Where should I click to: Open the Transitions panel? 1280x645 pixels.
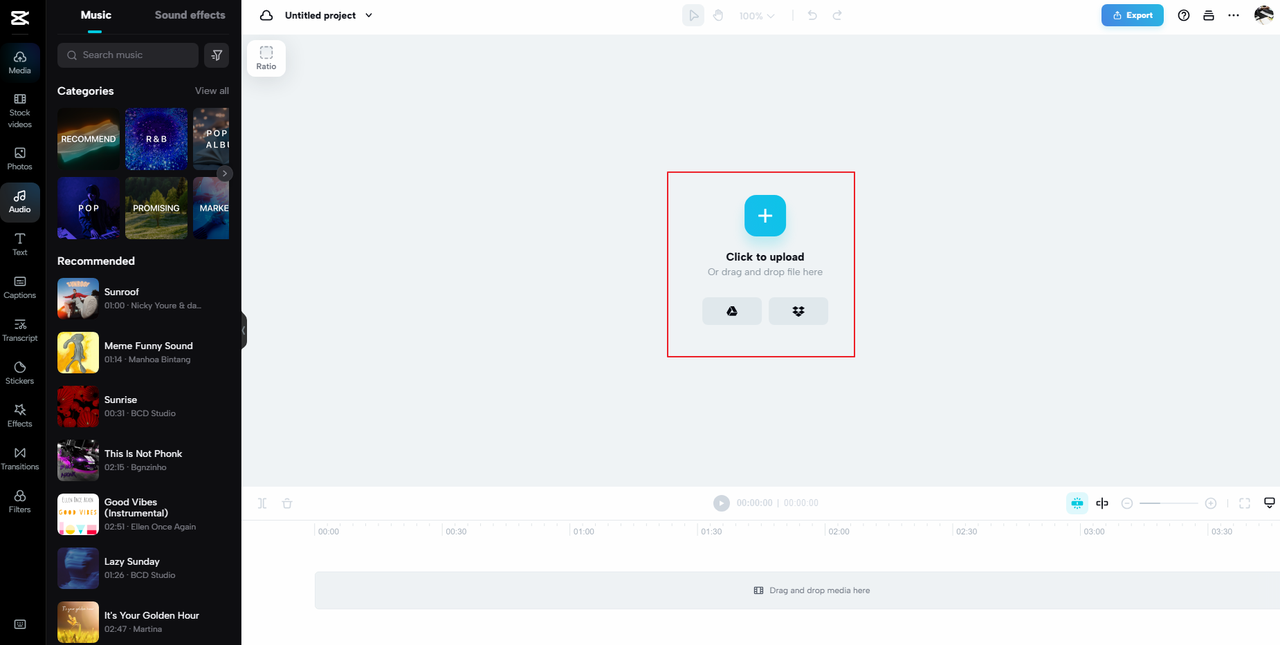click(20, 458)
